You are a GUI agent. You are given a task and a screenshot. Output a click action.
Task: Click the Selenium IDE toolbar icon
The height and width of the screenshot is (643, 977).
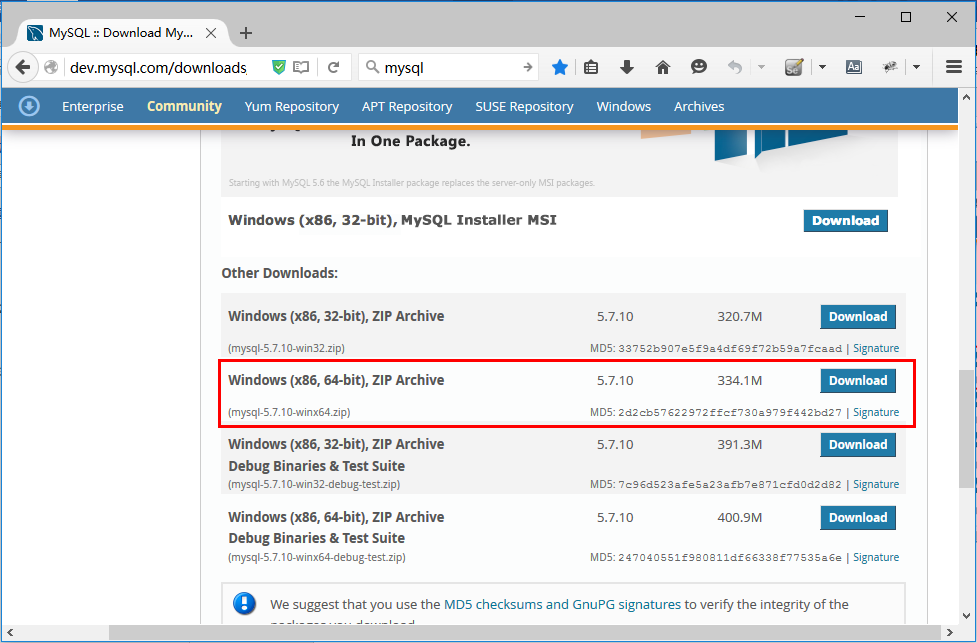[794, 67]
